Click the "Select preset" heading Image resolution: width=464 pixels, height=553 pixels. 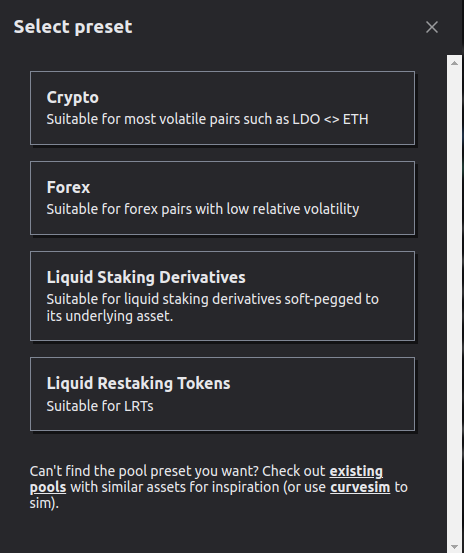[x=73, y=27]
